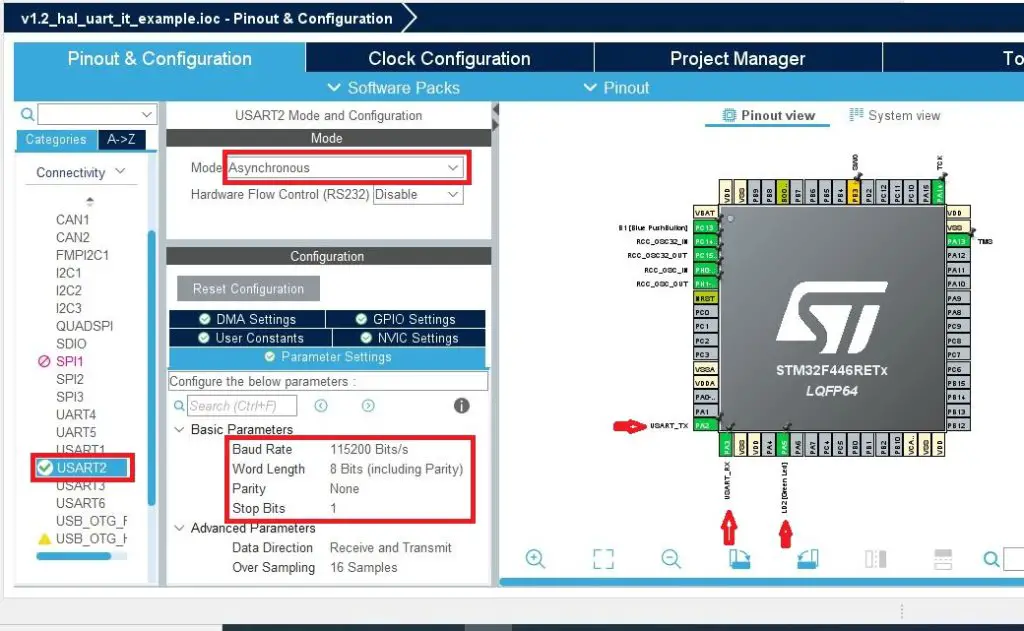Switch to A->Z listing

[121, 139]
